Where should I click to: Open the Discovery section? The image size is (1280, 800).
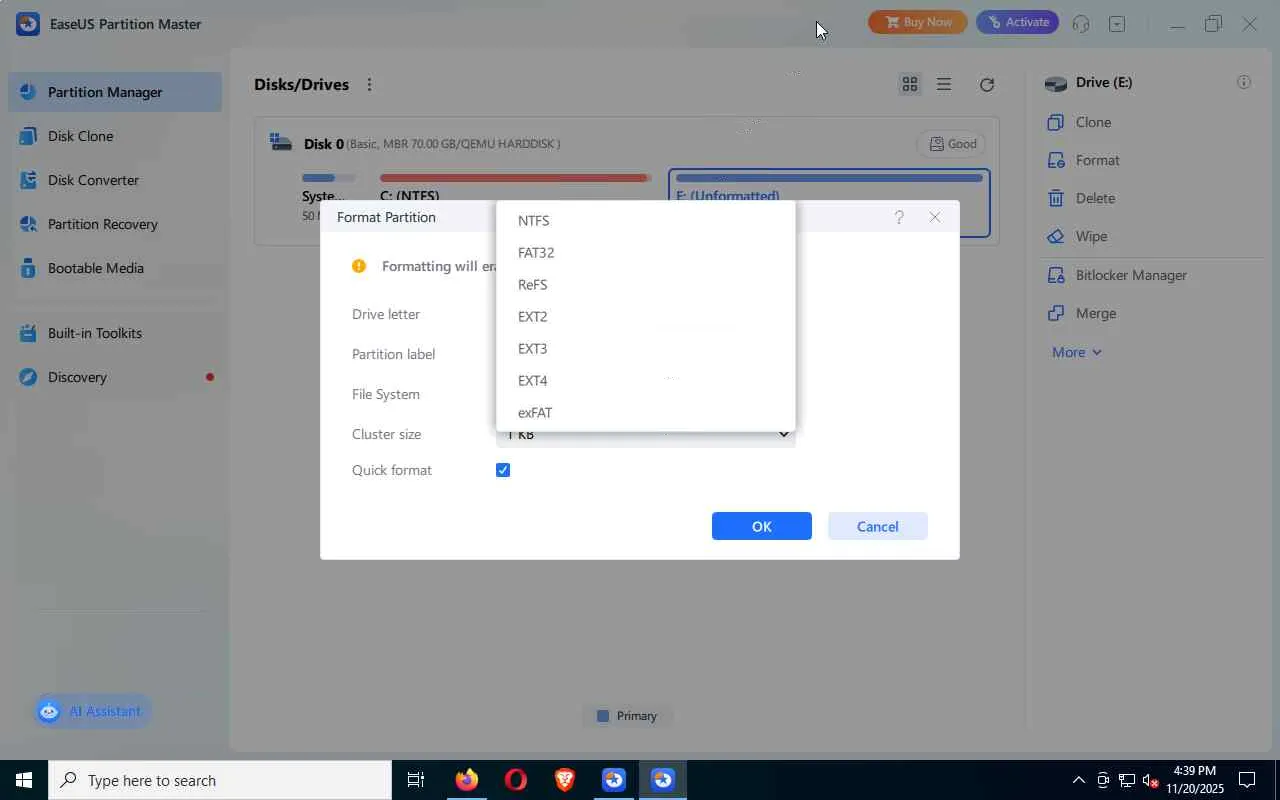point(116,377)
